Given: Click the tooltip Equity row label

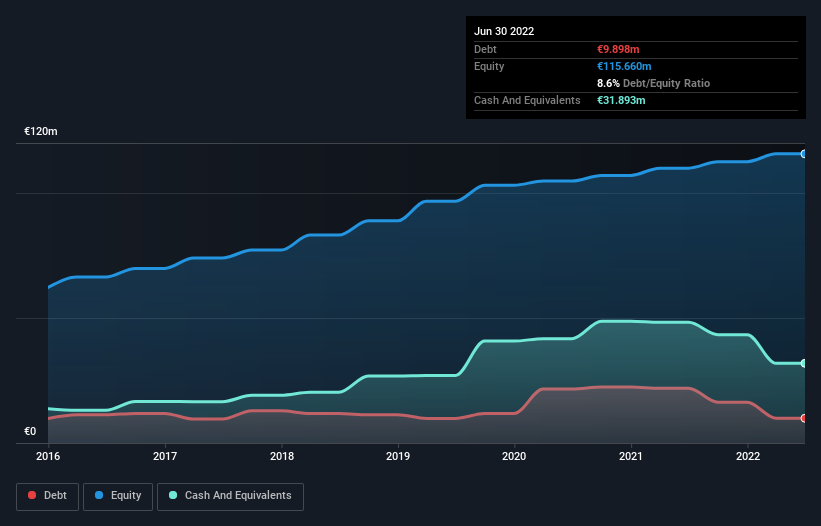Looking at the screenshot, I should tap(489, 66).
